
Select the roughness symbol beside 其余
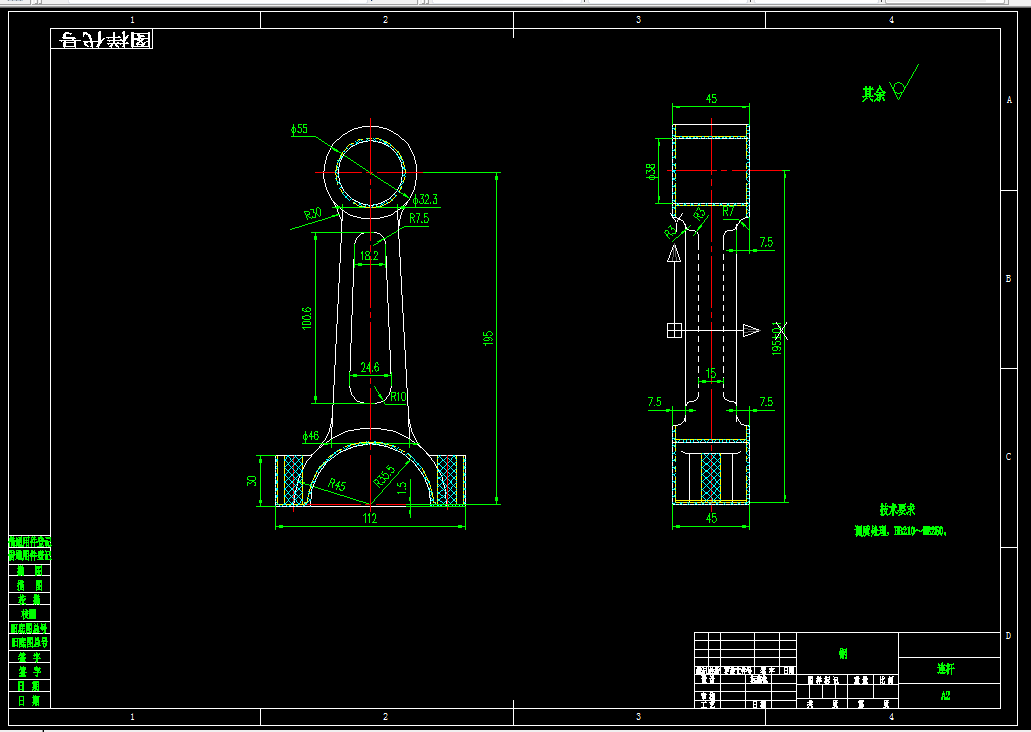click(903, 83)
